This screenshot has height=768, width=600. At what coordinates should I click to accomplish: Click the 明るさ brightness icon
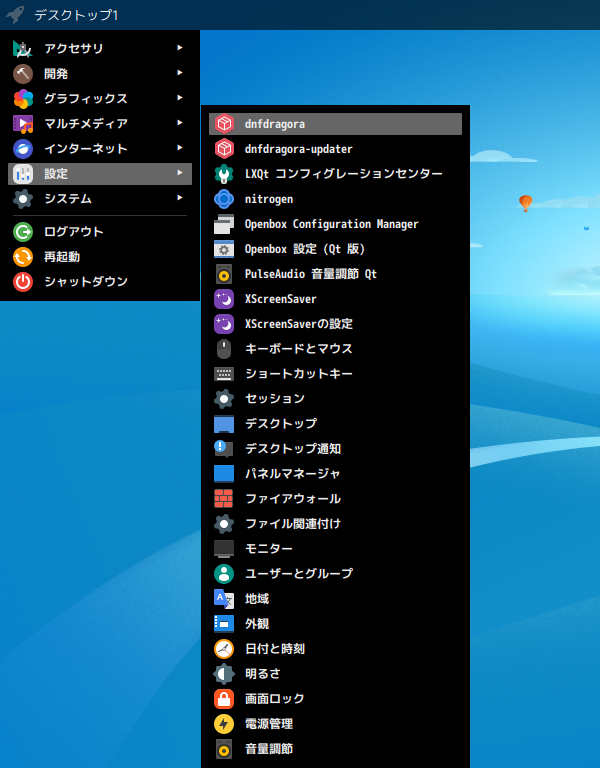224,674
